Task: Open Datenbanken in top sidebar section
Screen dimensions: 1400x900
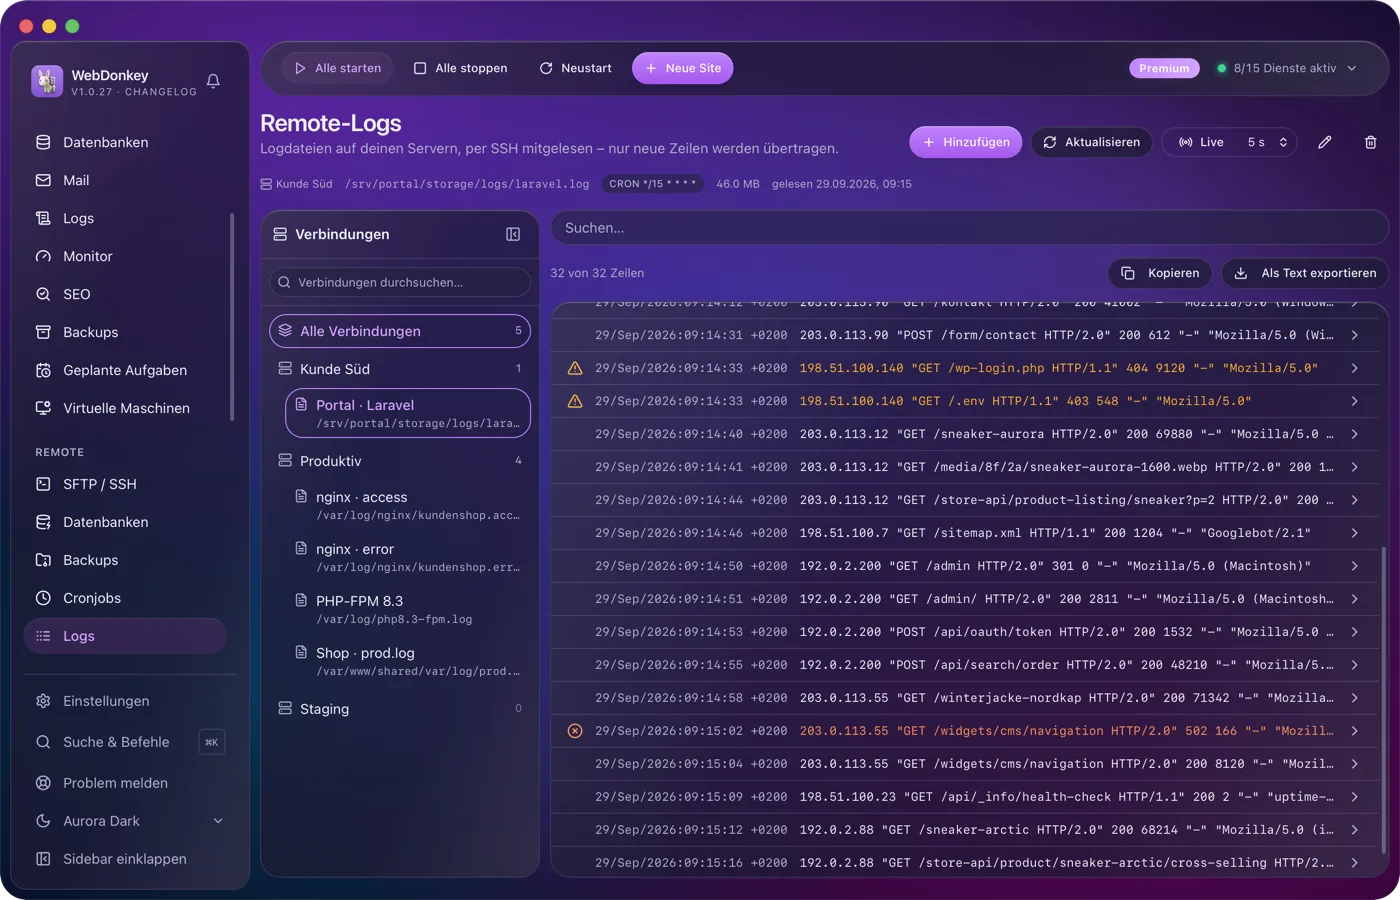Action: [126, 142]
